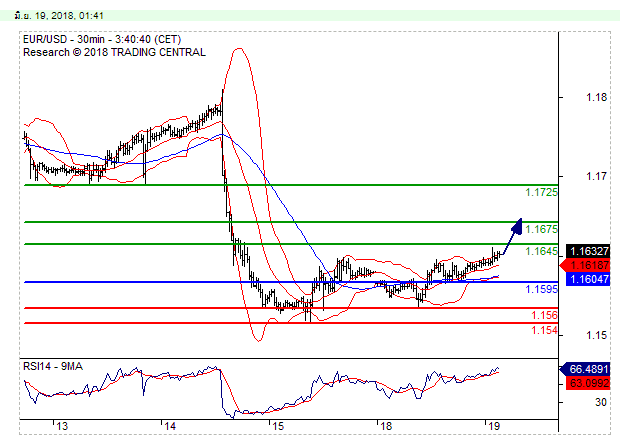Click the blue price tag 1.16047
620x441 pixels.
589,279
